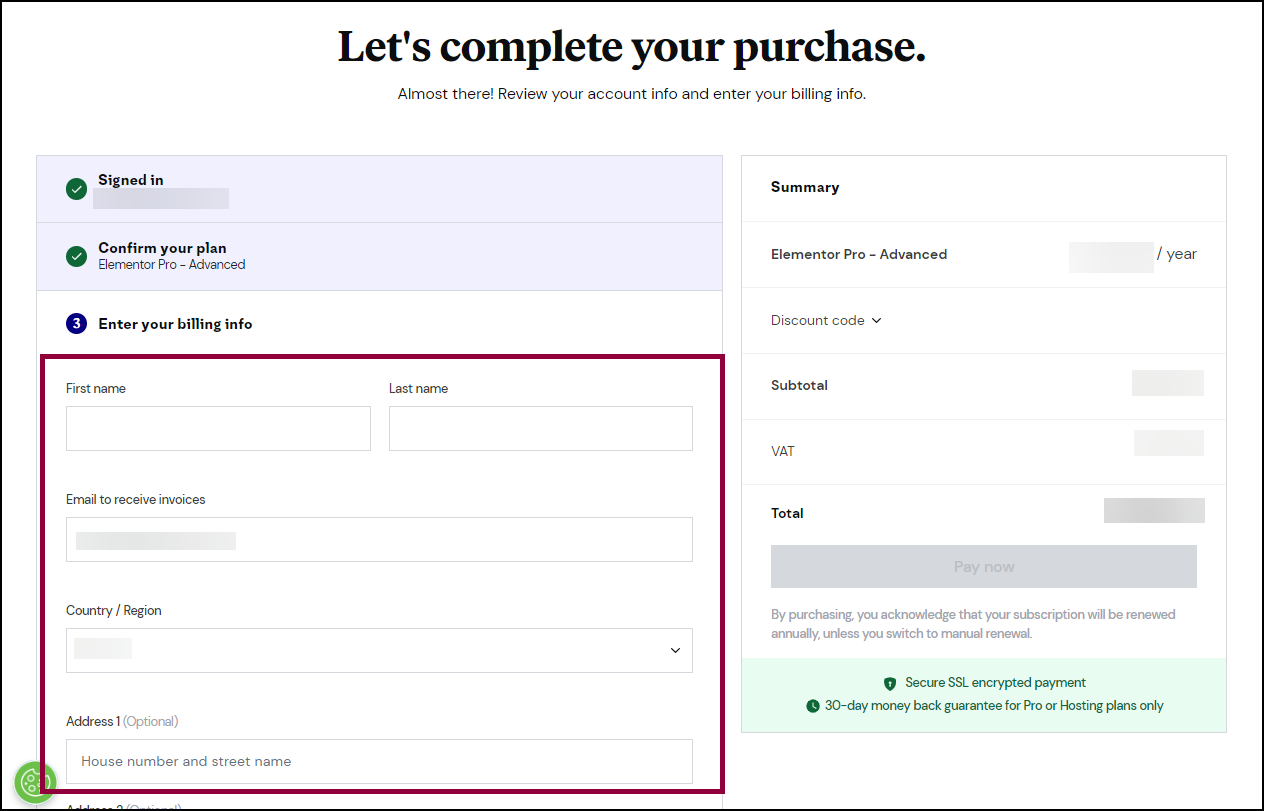
Task: Focus the Last name input field
Action: coord(541,428)
